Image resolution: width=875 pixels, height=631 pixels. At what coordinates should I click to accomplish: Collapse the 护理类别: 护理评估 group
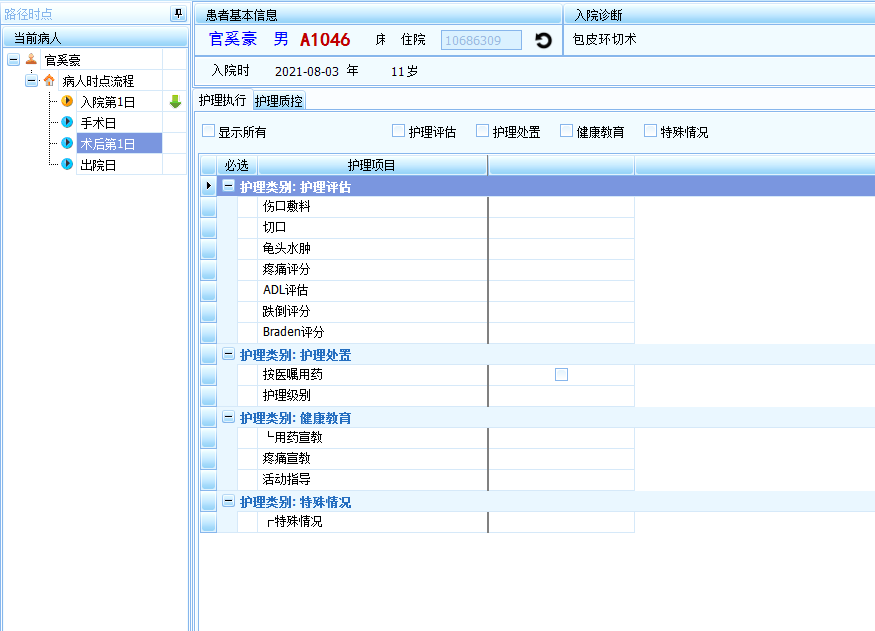[229, 186]
